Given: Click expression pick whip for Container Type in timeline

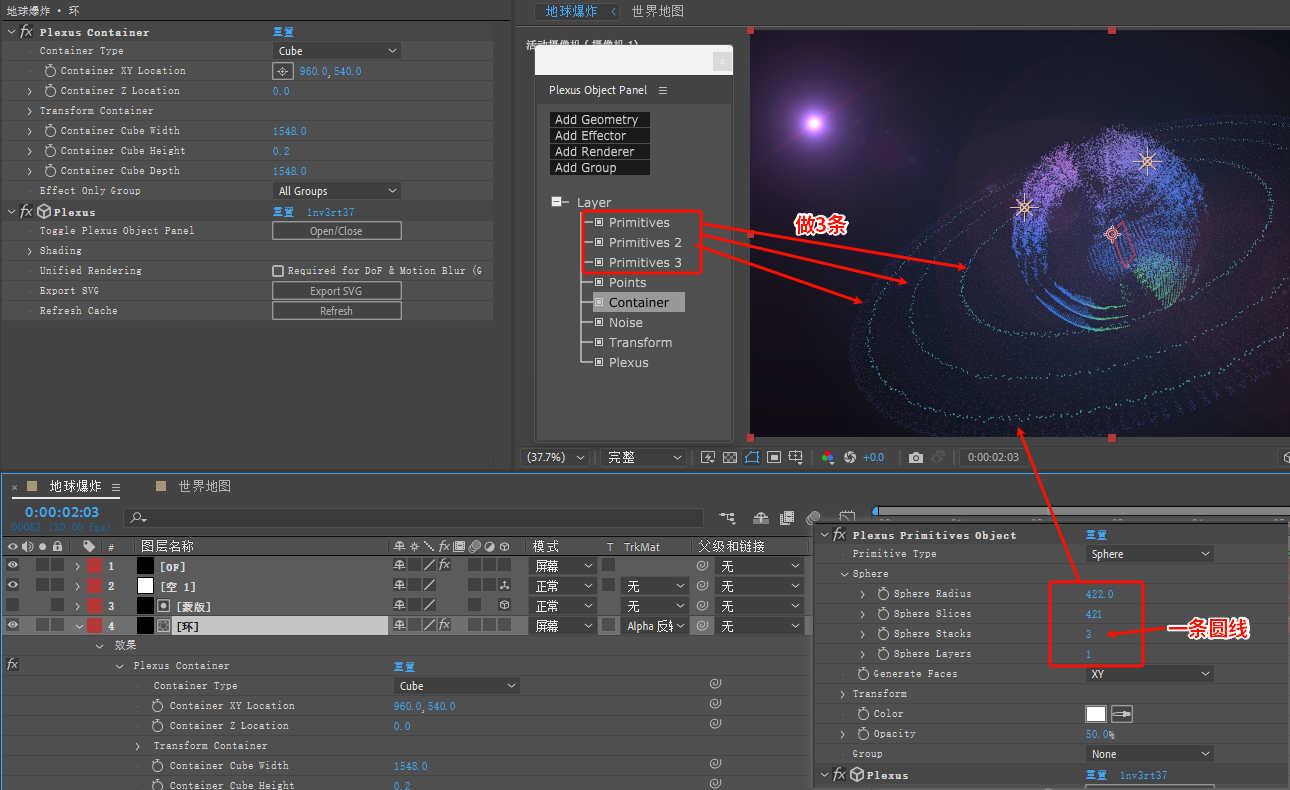Looking at the screenshot, I should (x=716, y=686).
